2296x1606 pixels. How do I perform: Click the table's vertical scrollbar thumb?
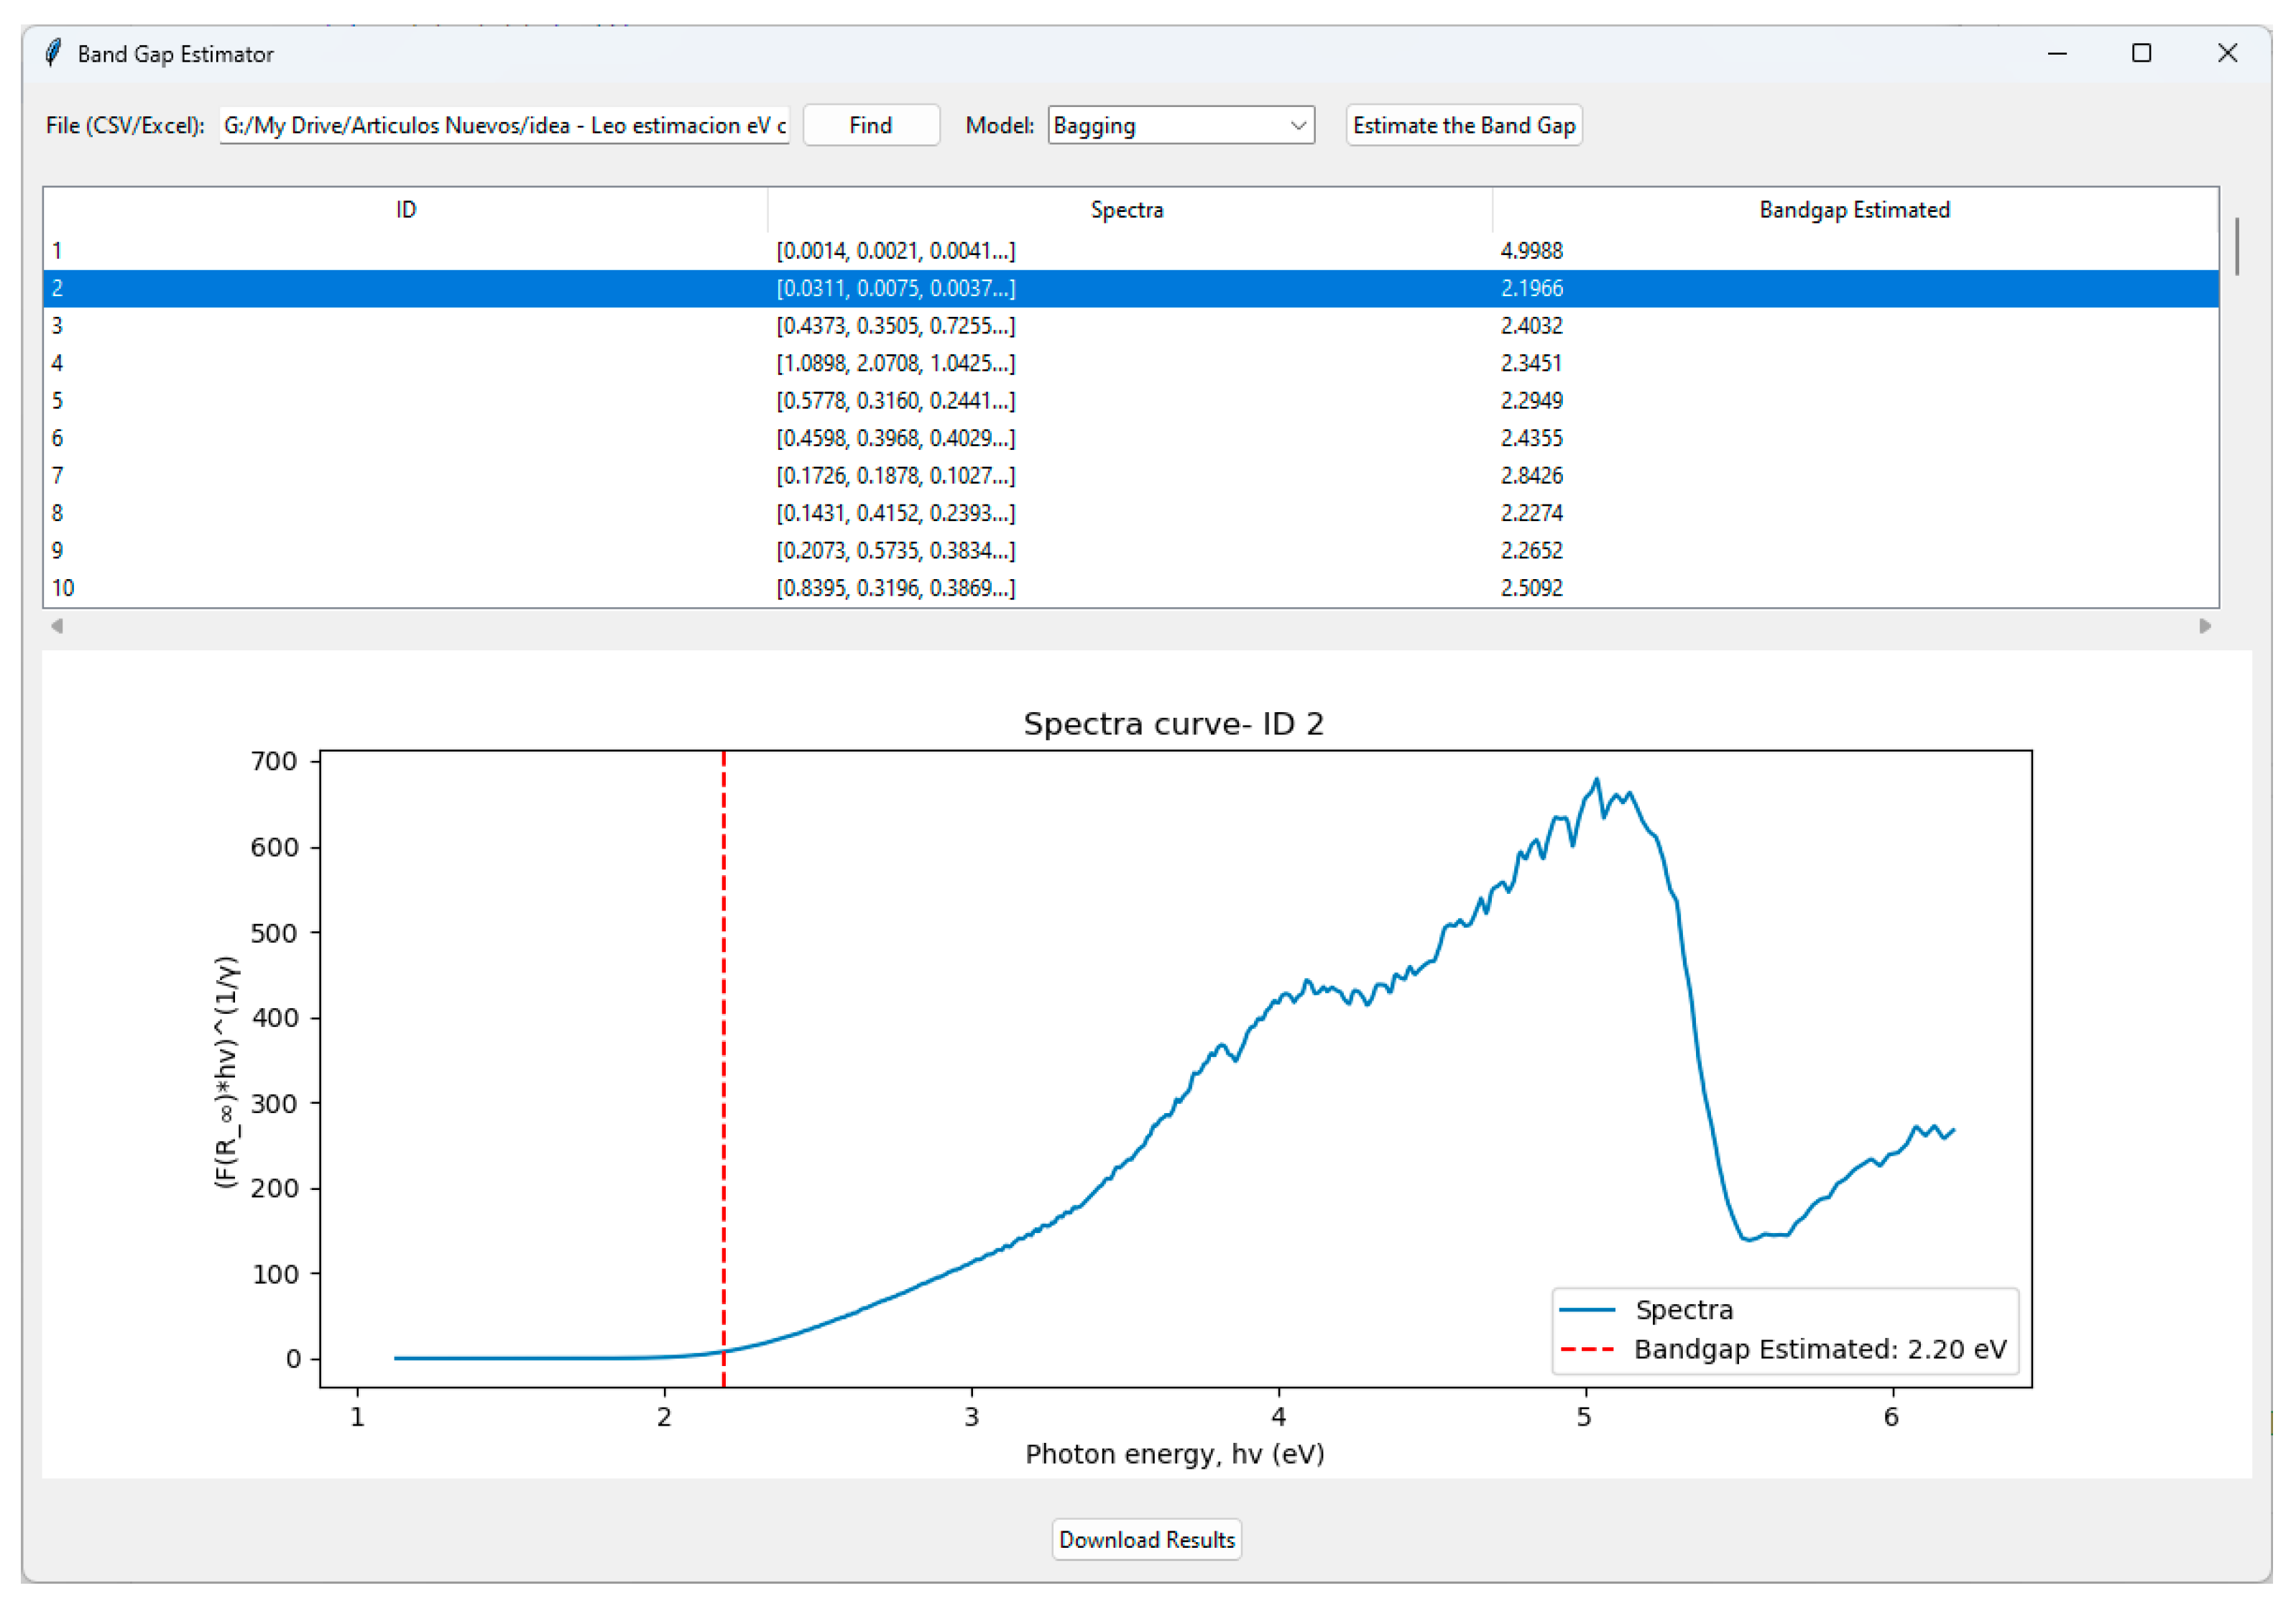pyautogui.click(x=2236, y=246)
